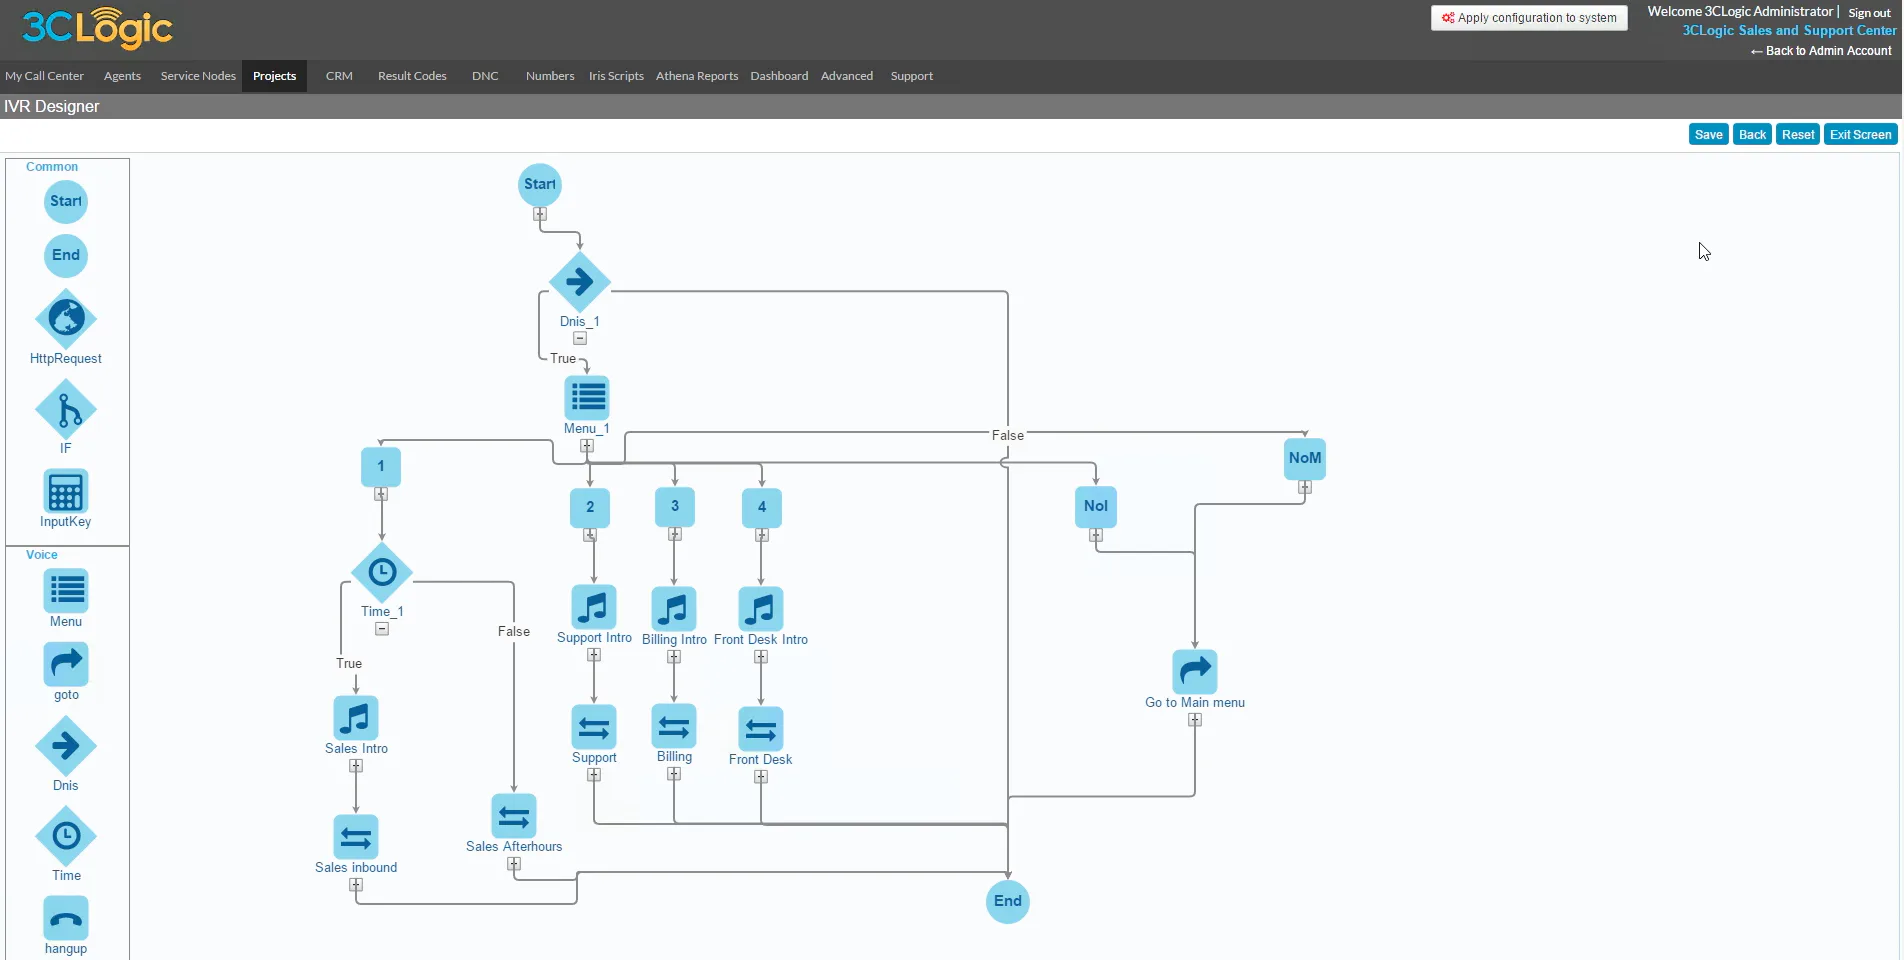This screenshot has height=960, width=1904.
Task: Go back to Admin Account
Action: [x=1821, y=51]
